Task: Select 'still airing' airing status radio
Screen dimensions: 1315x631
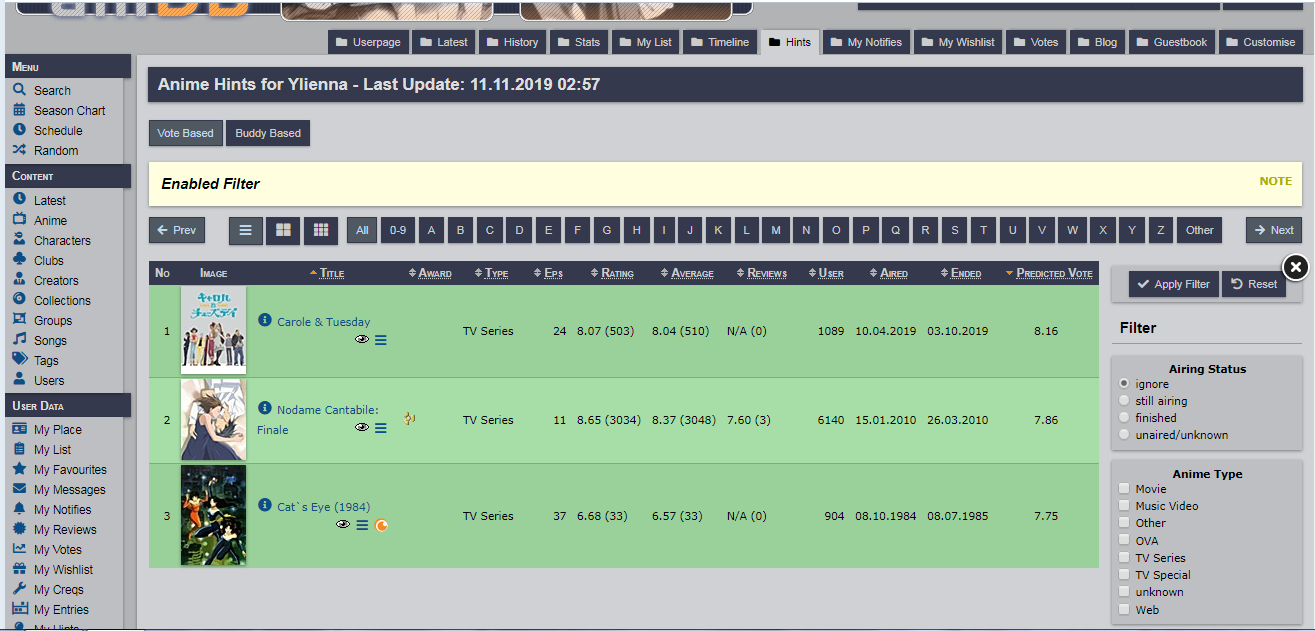Action: click(x=1125, y=401)
